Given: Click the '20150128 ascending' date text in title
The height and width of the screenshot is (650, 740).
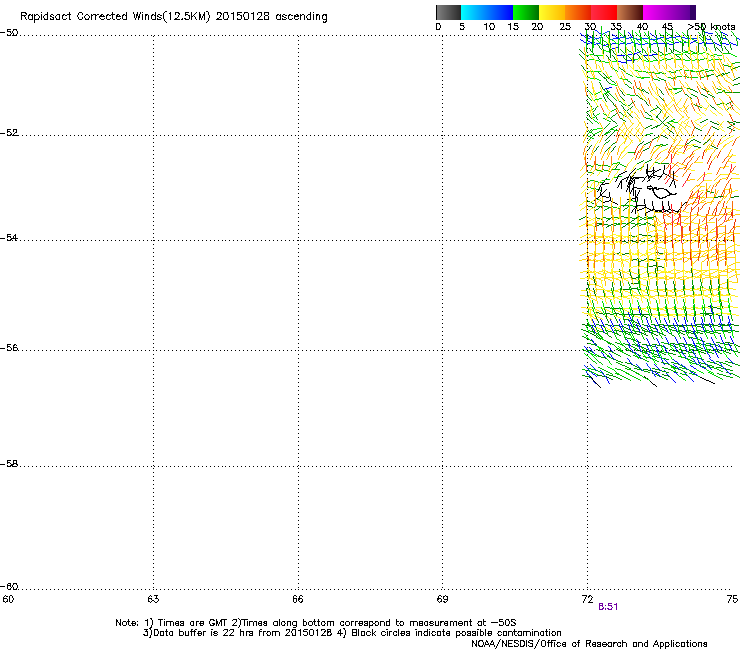Looking at the screenshot, I should click(271, 17).
